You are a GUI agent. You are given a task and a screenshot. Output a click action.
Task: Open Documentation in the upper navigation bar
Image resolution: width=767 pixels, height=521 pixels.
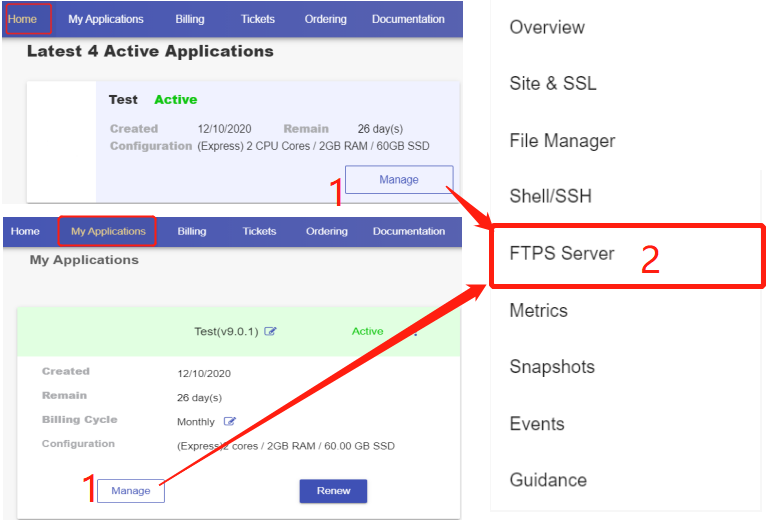[408, 19]
